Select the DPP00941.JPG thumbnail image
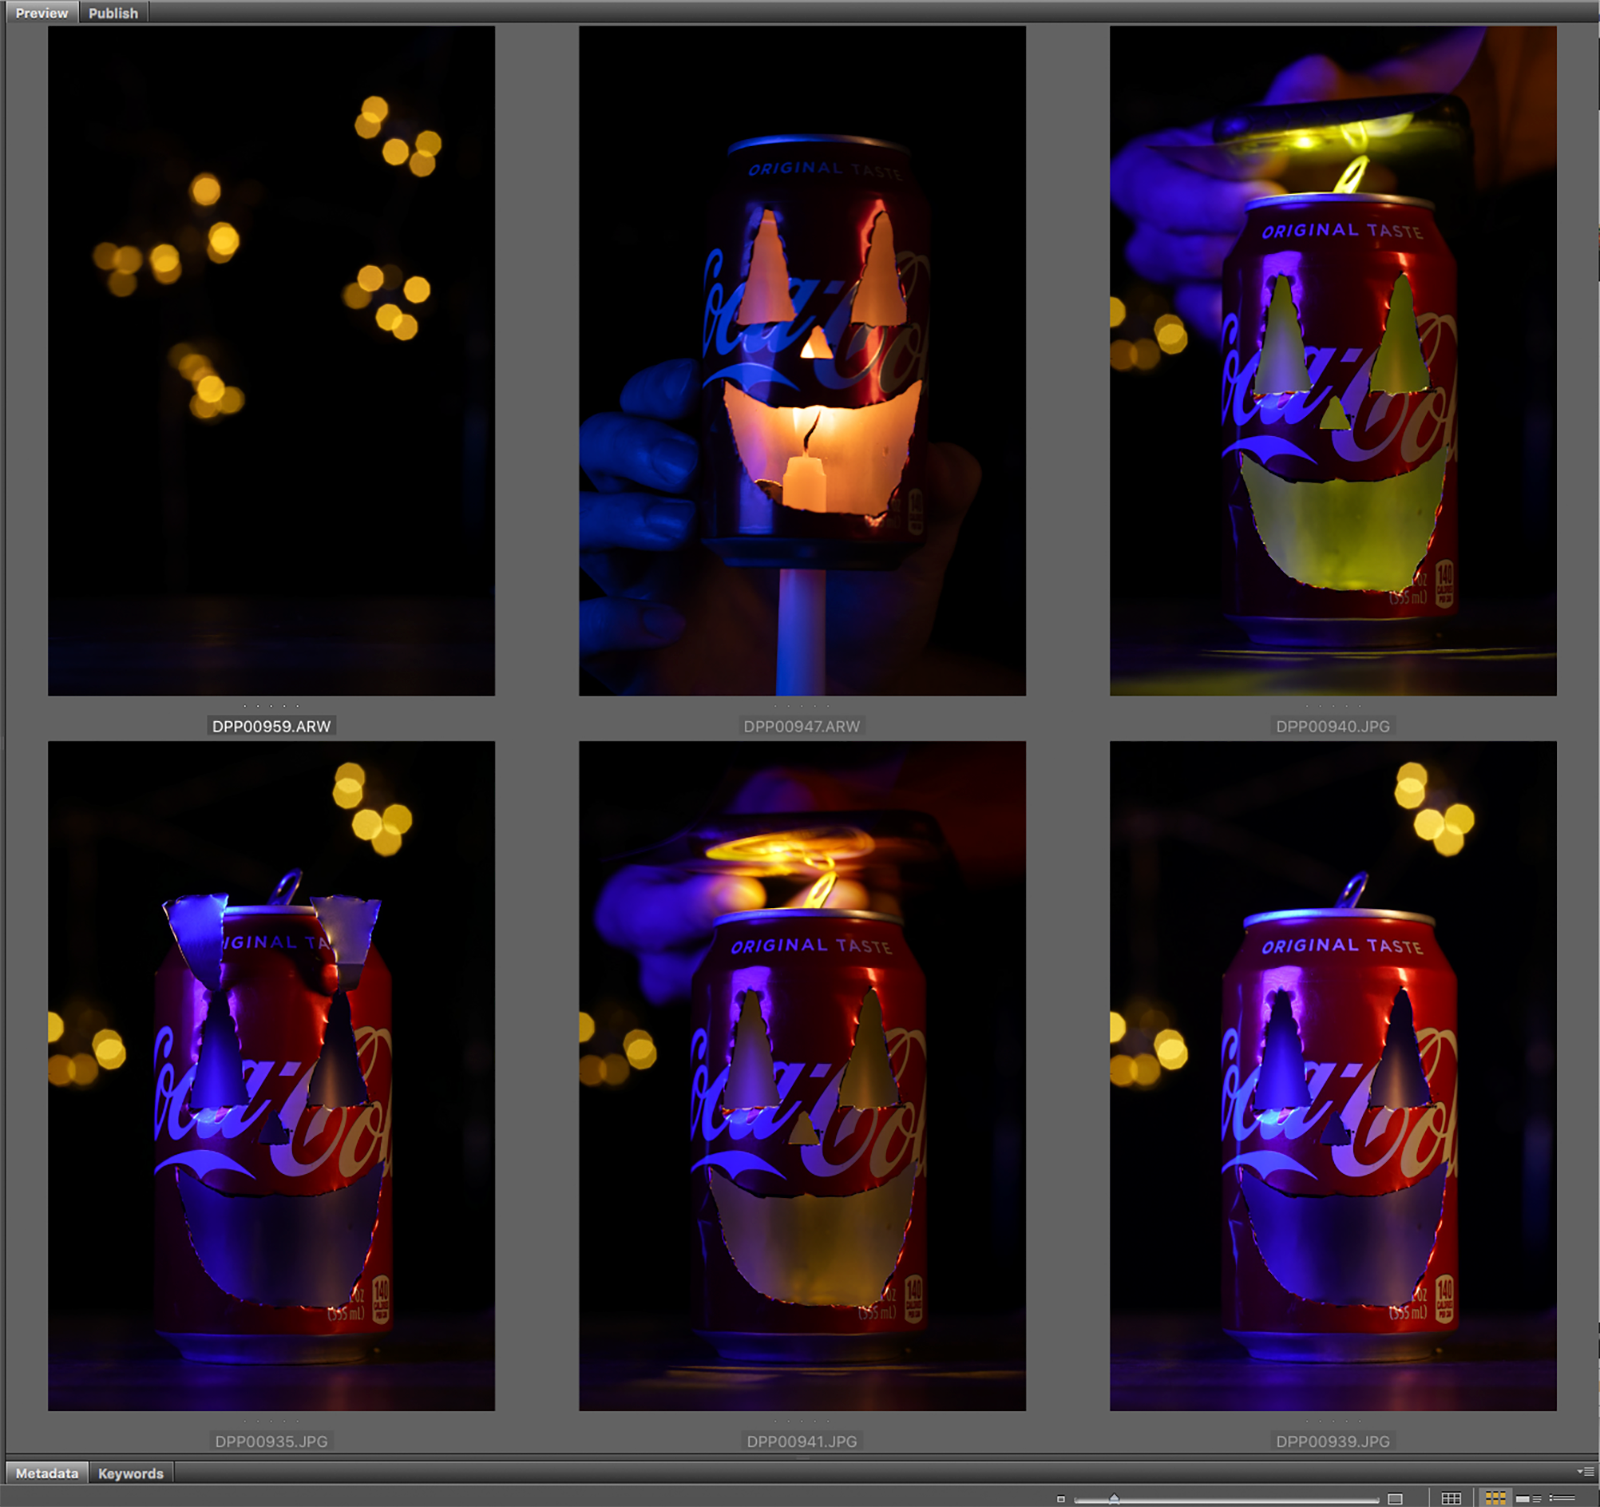 802,1076
